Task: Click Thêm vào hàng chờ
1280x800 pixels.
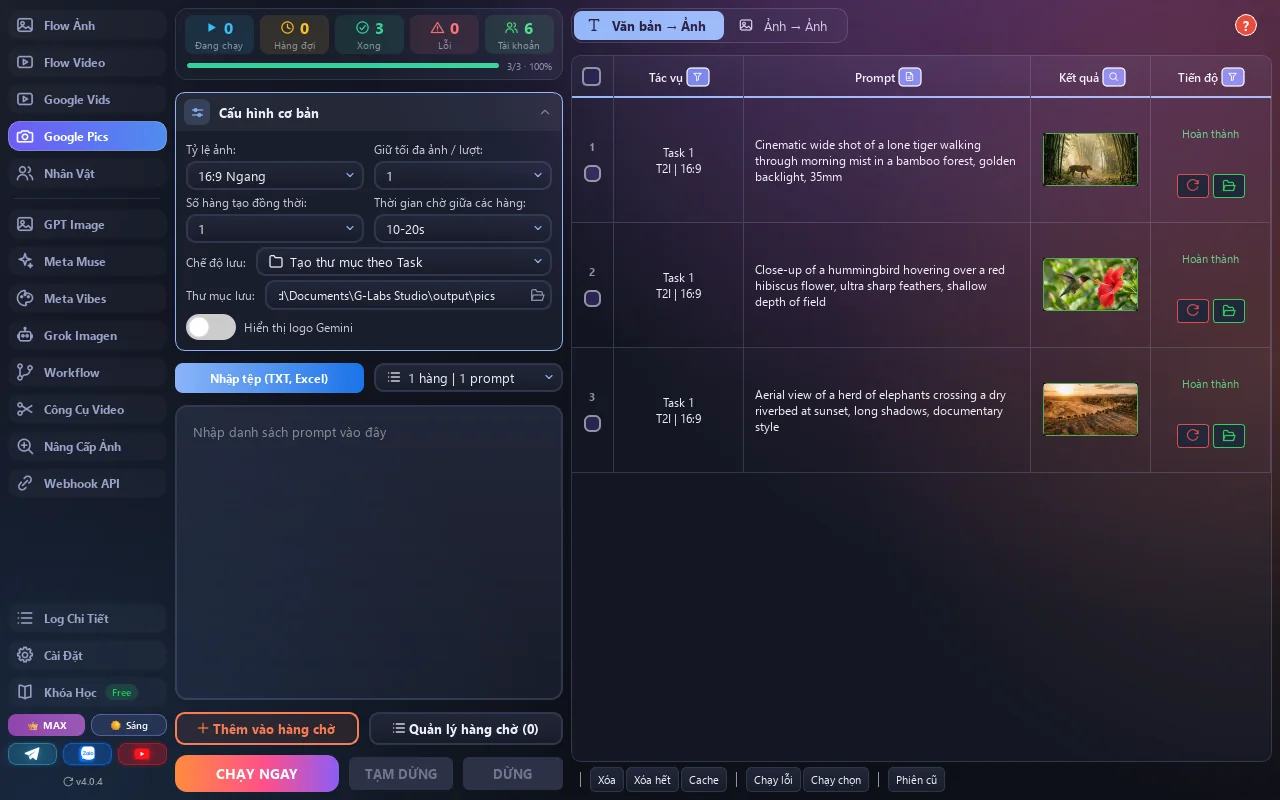Action: [x=267, y=729]
